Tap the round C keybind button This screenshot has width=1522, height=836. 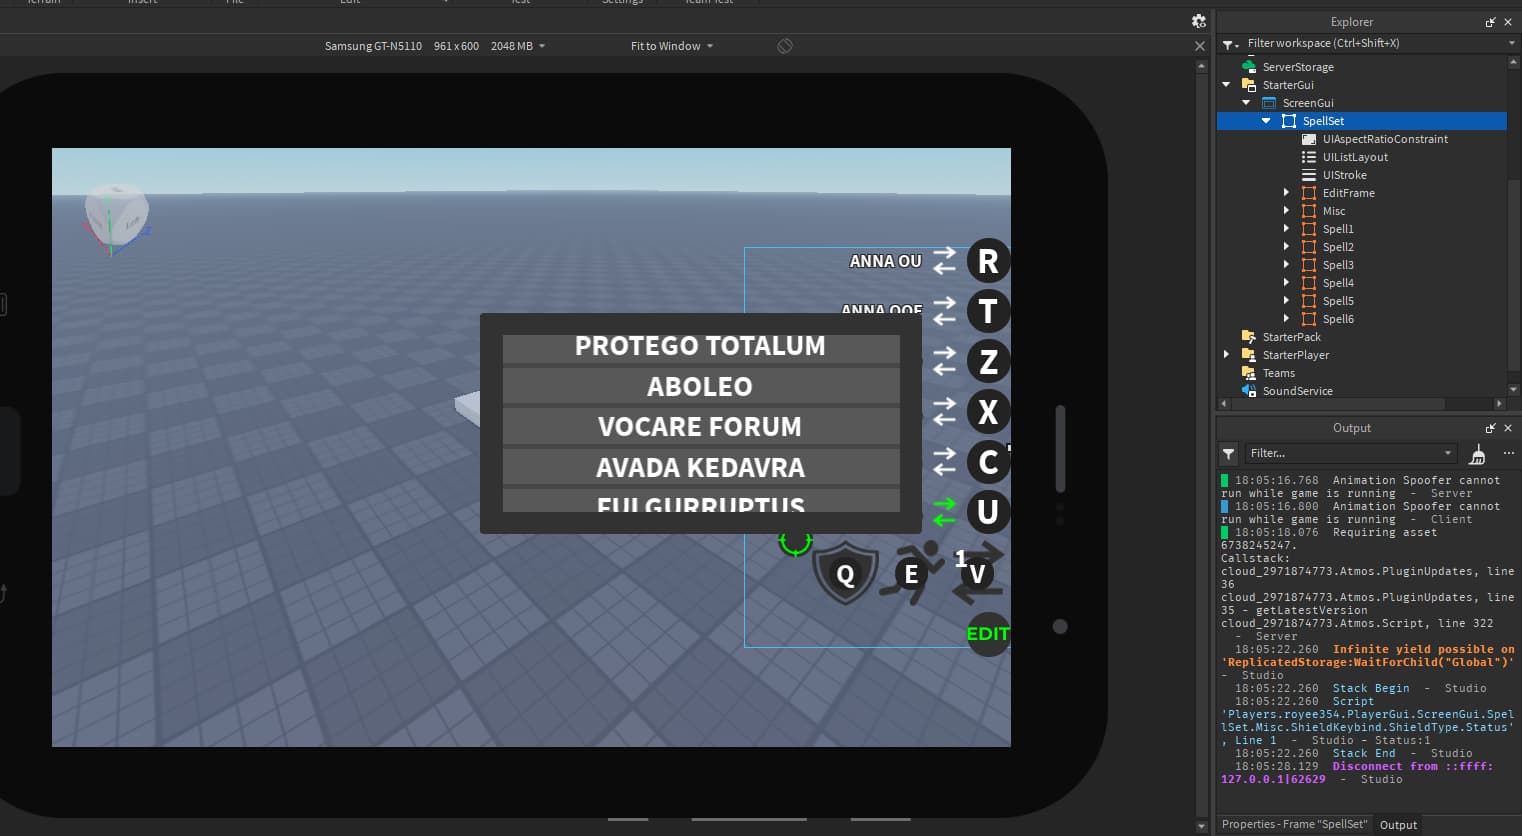pyautogui.click(x=988, y=461)
